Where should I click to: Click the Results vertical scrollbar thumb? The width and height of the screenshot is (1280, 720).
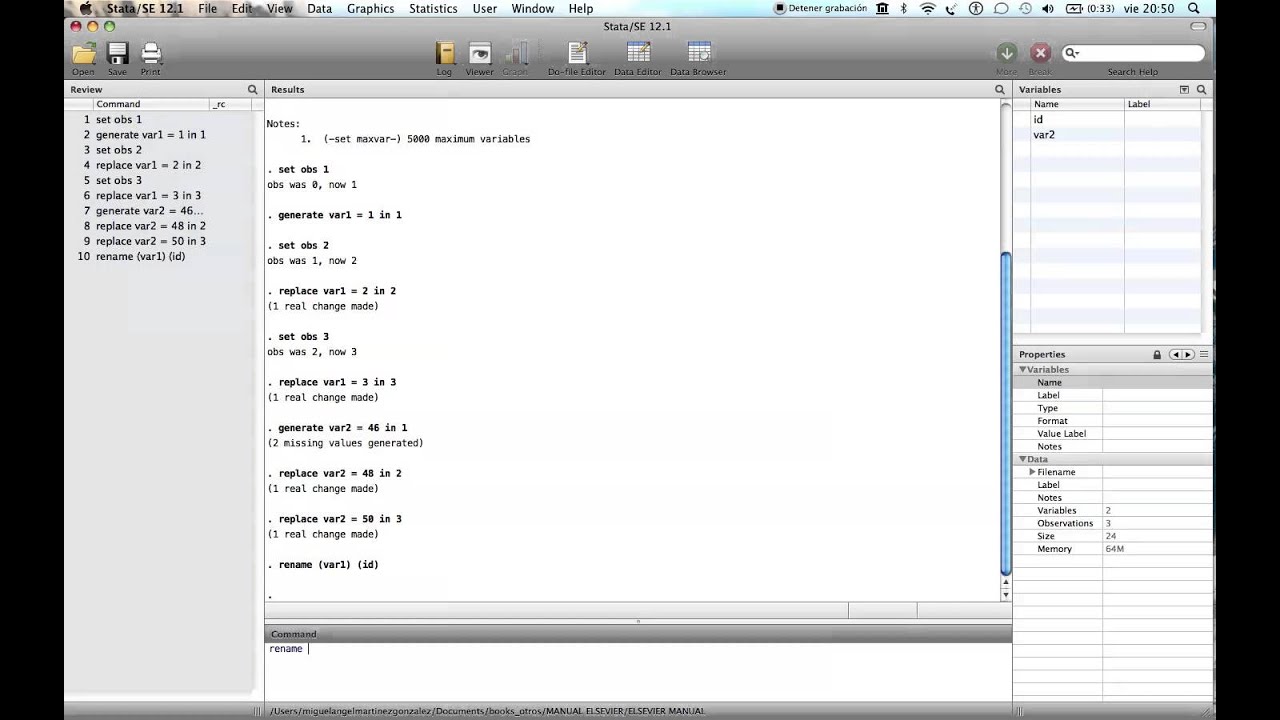1006,413
